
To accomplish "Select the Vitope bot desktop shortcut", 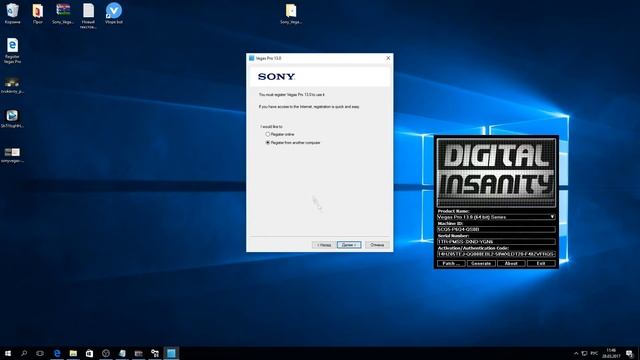I will 114,13.
